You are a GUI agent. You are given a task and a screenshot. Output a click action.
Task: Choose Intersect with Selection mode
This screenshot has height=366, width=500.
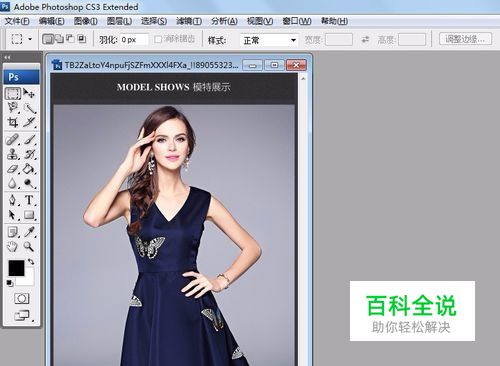[82, 39]
